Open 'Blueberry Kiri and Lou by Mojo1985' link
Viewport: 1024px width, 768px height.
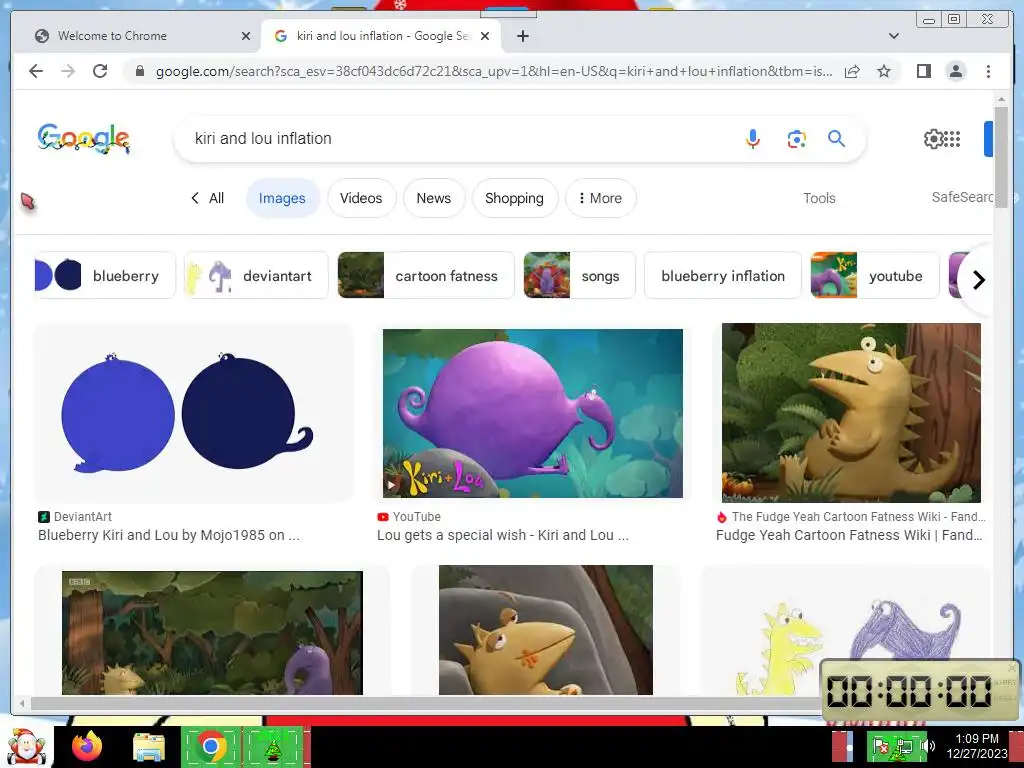(x=168, y=535)
